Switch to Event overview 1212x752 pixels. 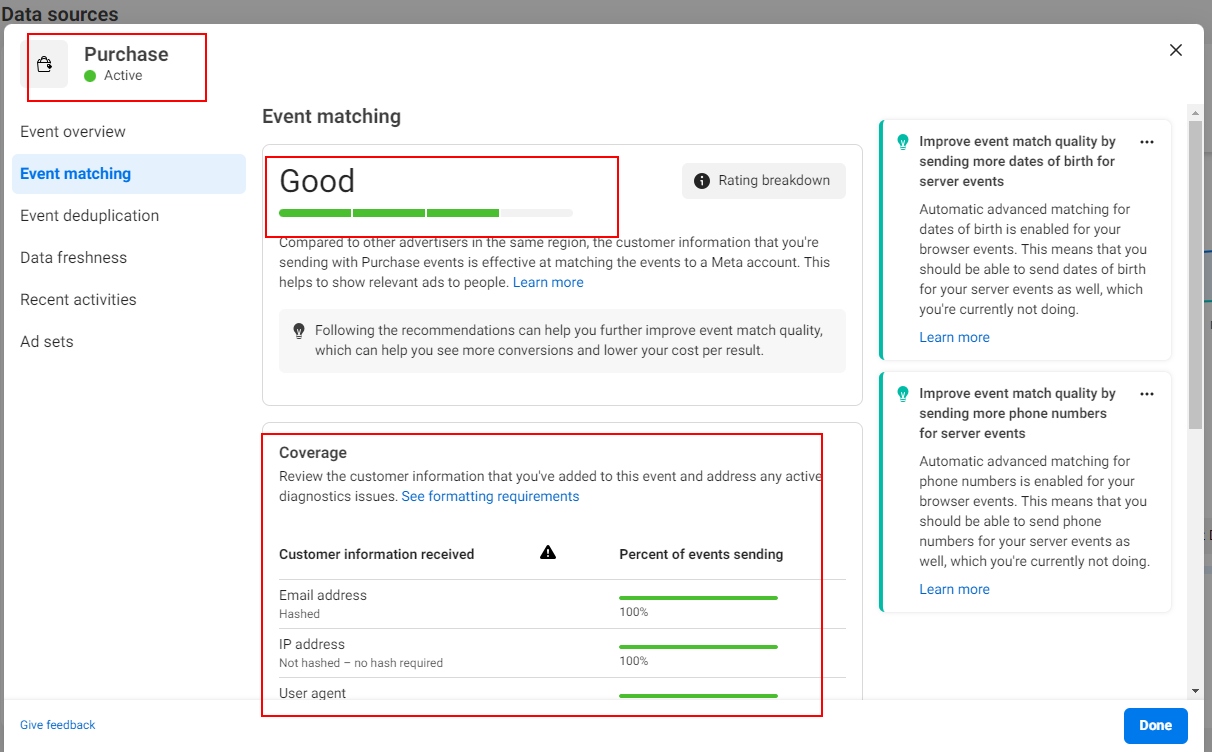click(x=73, y=132)
